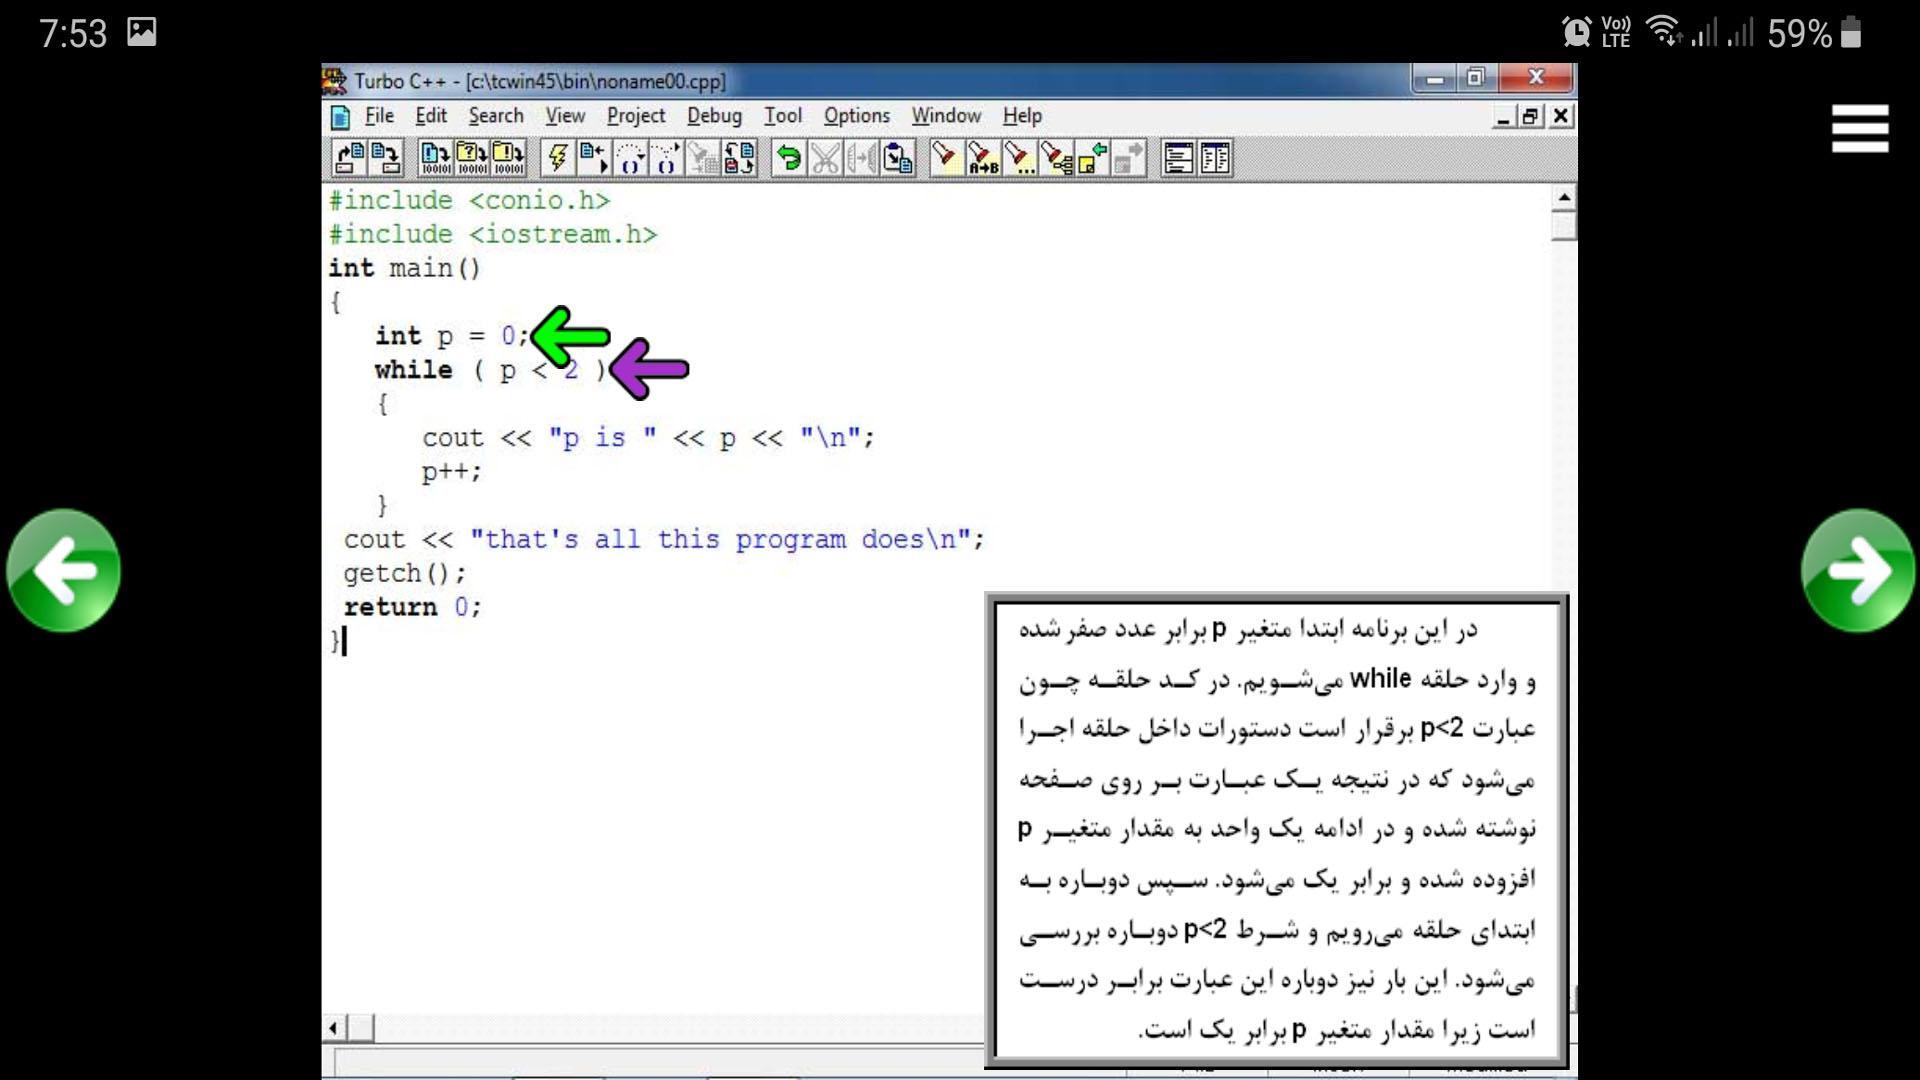Click the Run to cursor toolbar icon
This screenshot has height=1080, width=1920.
tap(594, 158)
